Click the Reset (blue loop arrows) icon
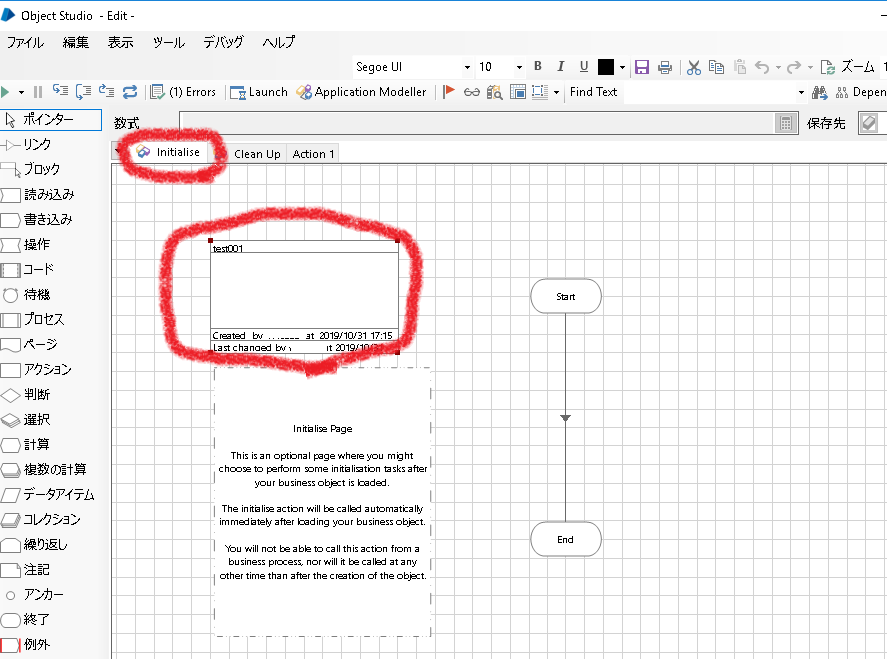This screenshot has height=659, width=887. point(130,92)
